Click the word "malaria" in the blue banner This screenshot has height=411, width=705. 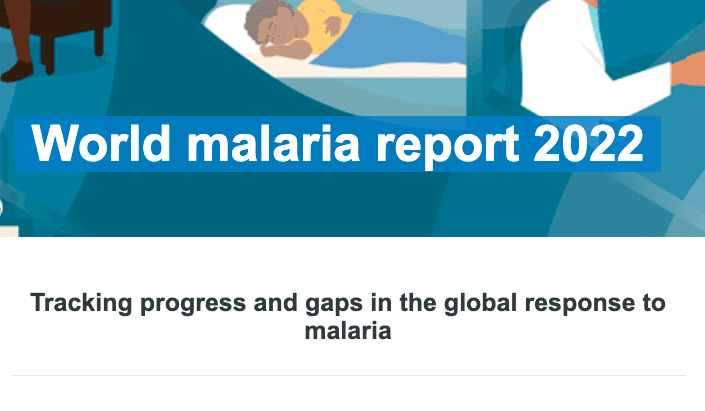(273, 143)
